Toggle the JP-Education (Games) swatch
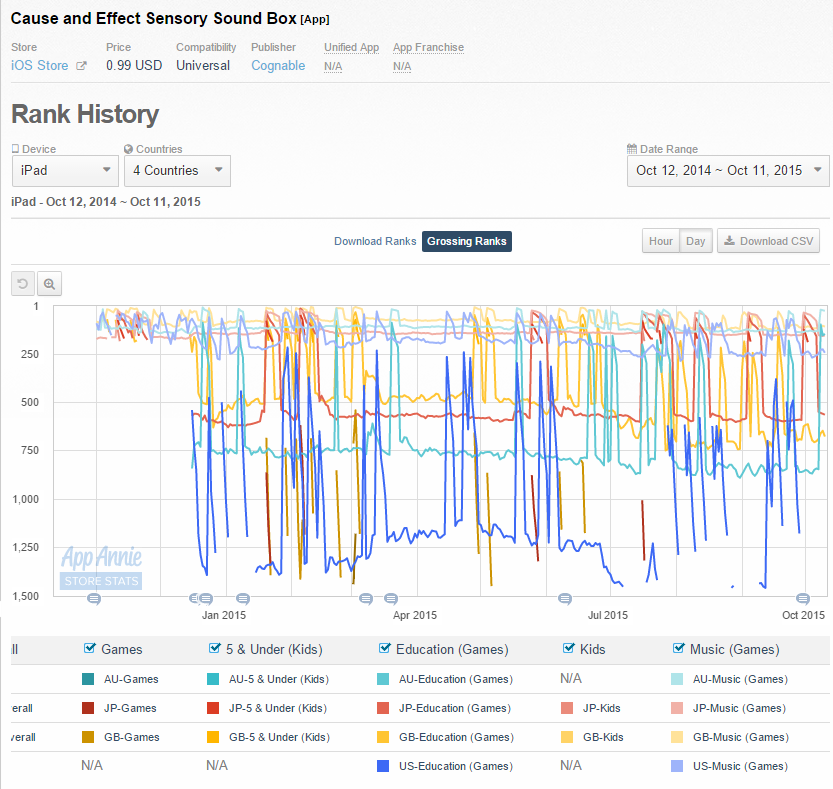Screen dimensions: 833x789 coord(383,708)
